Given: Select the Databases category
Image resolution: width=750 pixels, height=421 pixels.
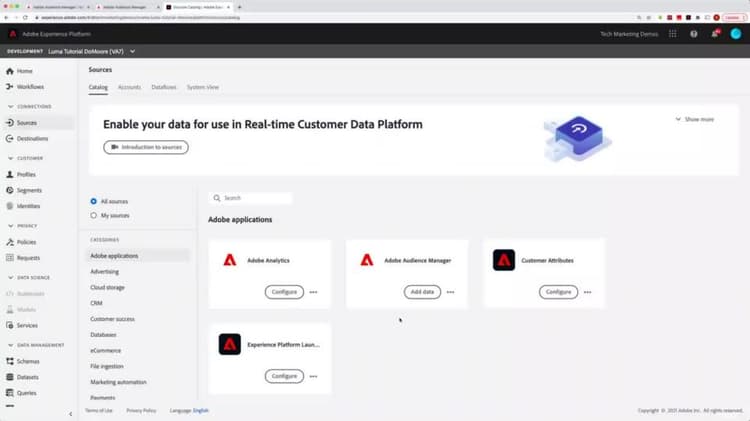Looking at the screenshot, I should (x=103, y=335).
